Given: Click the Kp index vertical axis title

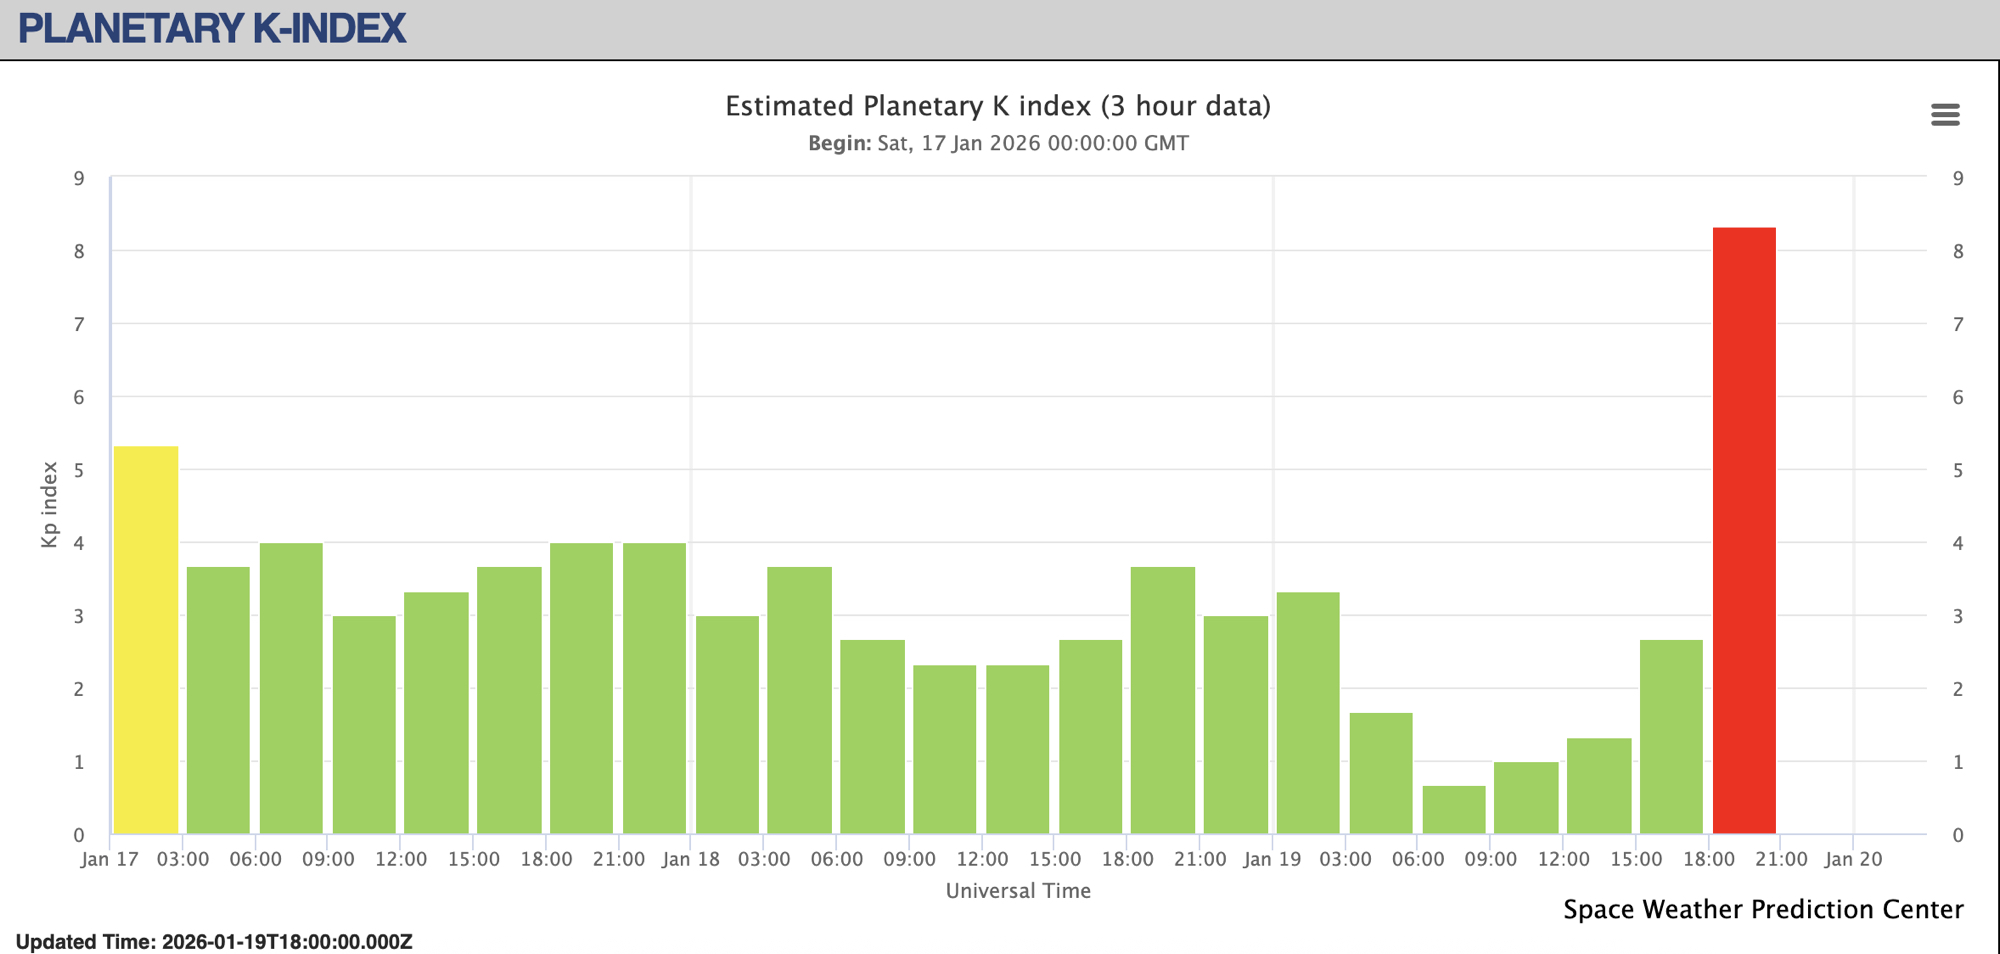Looking at the screenshot, I should 49,505.
